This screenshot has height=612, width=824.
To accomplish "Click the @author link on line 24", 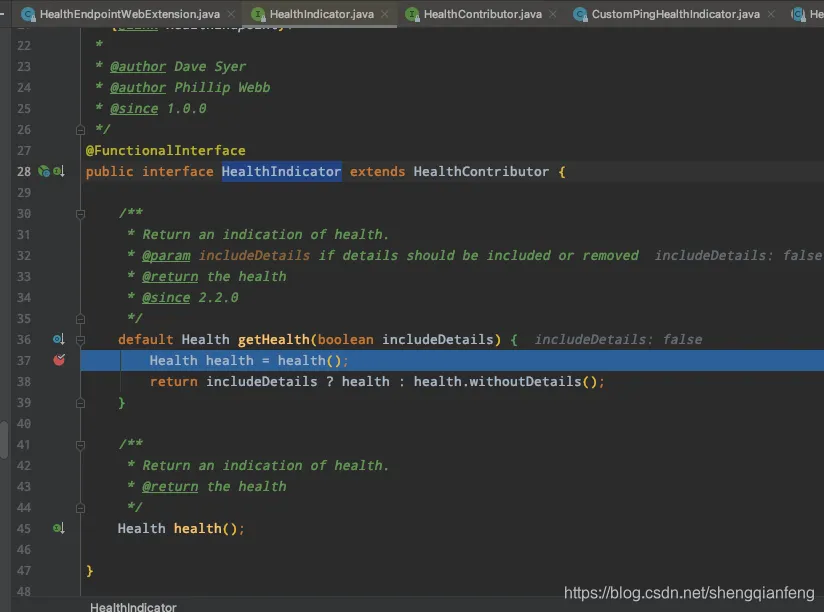I will 138,88.
